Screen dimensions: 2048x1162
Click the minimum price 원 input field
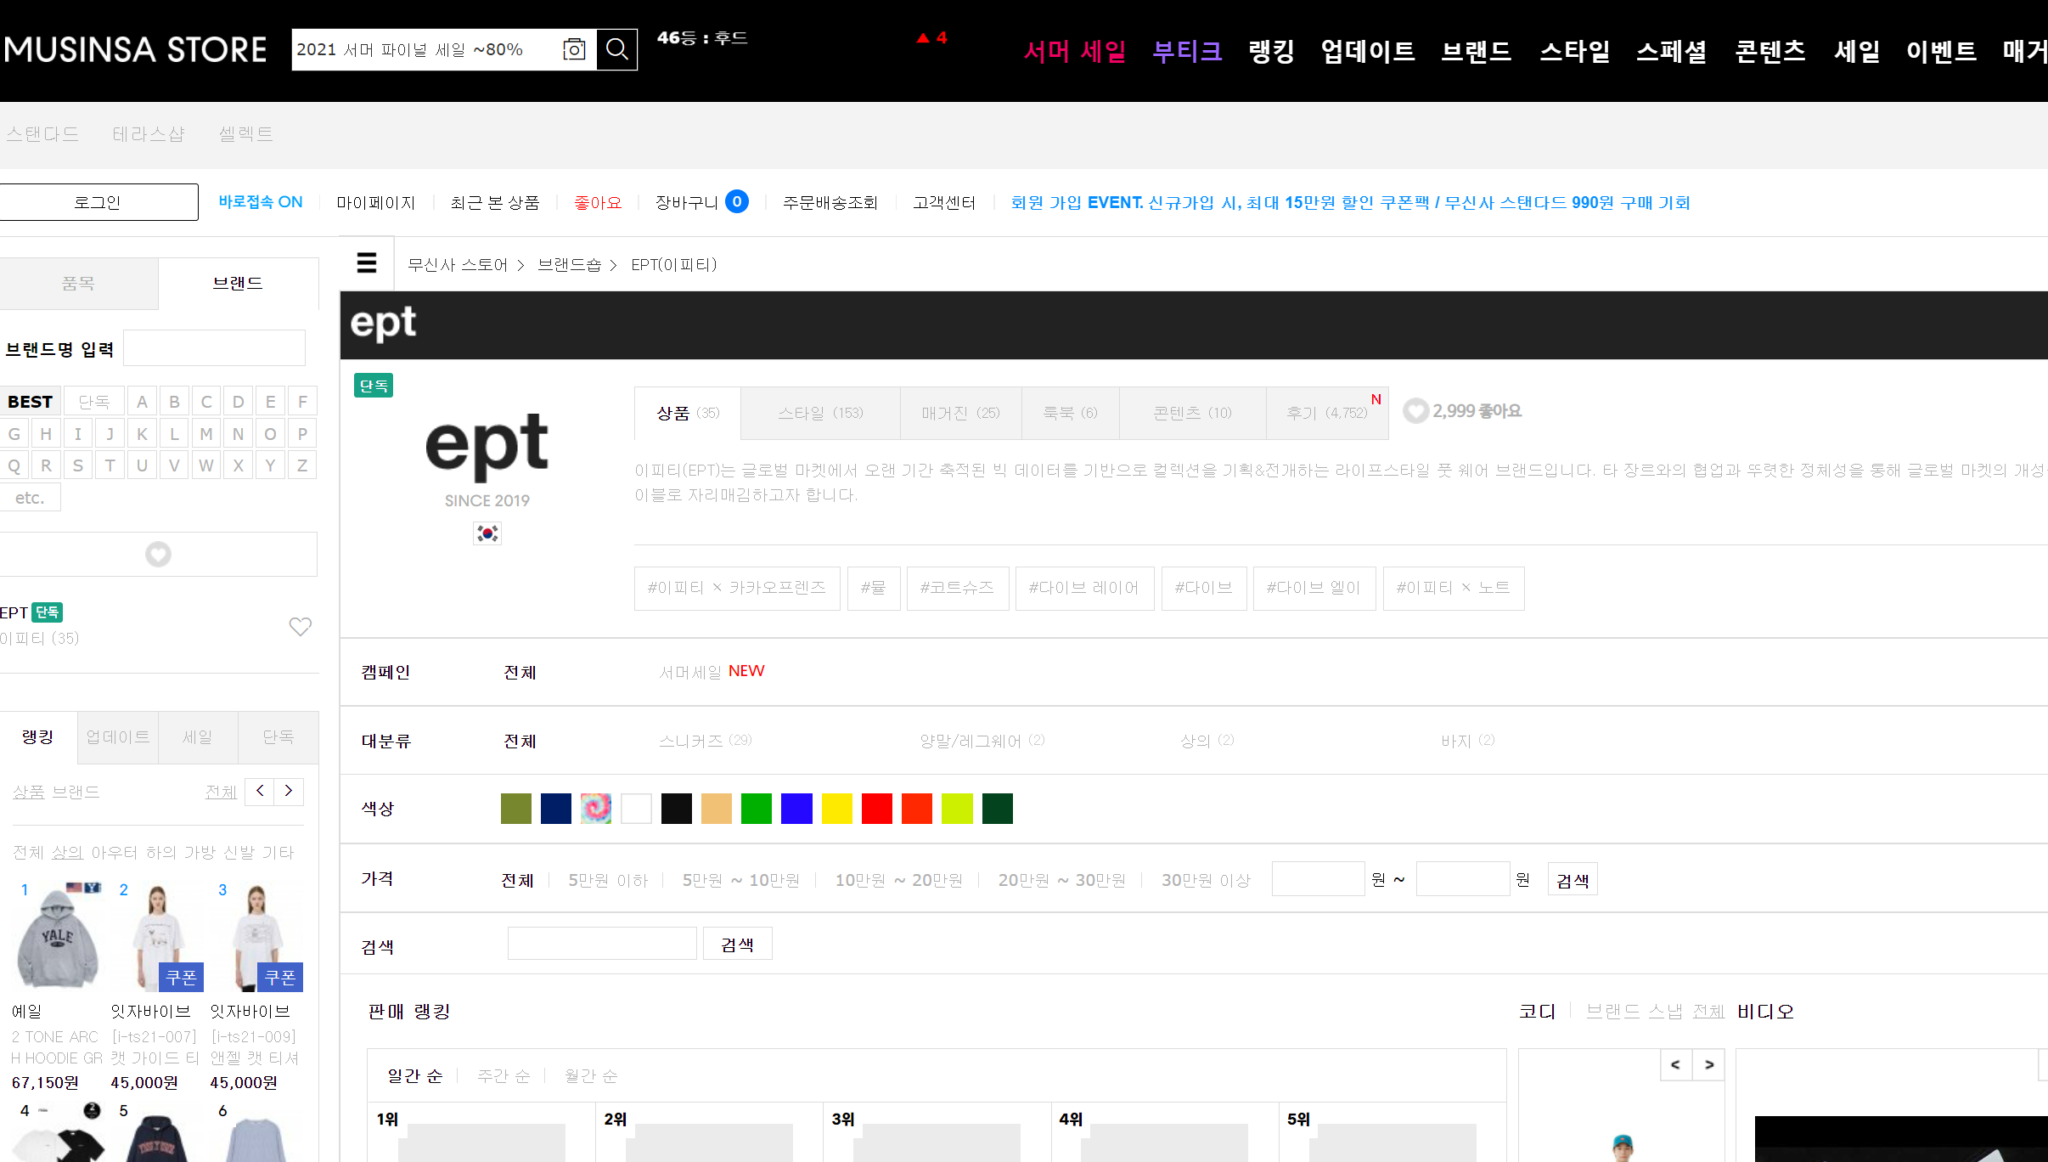(x=1318, y=878)
